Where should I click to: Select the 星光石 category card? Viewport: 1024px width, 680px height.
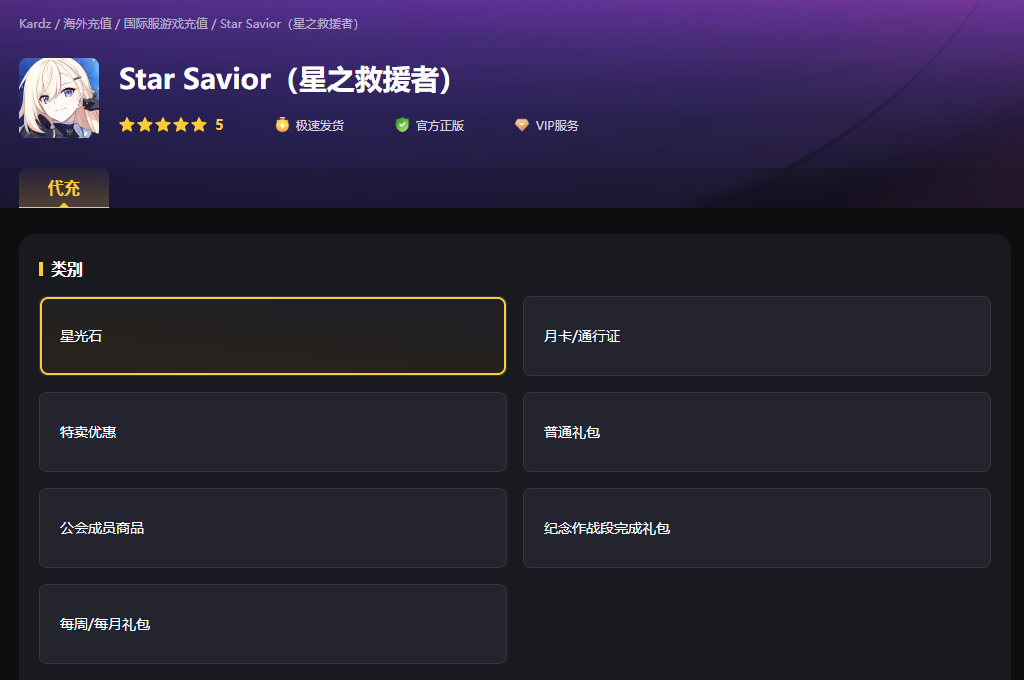point(272,336)
